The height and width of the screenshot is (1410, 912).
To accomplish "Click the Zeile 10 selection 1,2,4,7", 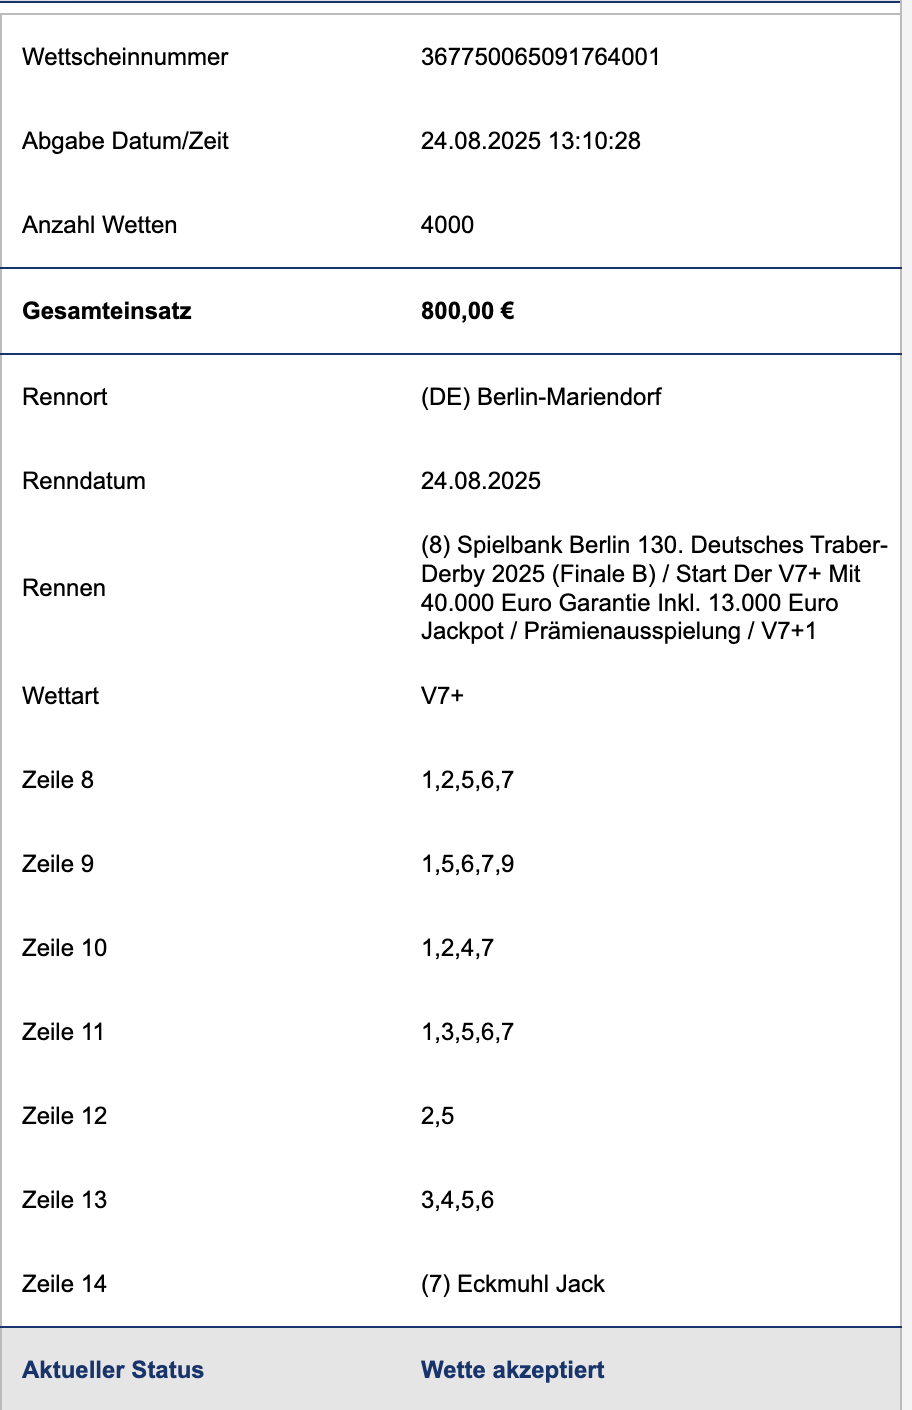I will (457, 948).
